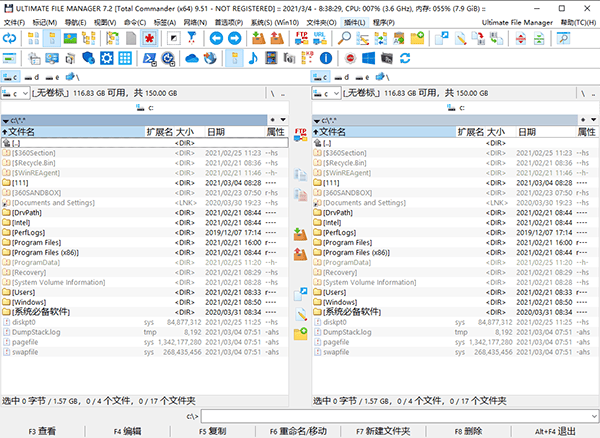Open right panel directory history dropdown arrow

(593, 120)
